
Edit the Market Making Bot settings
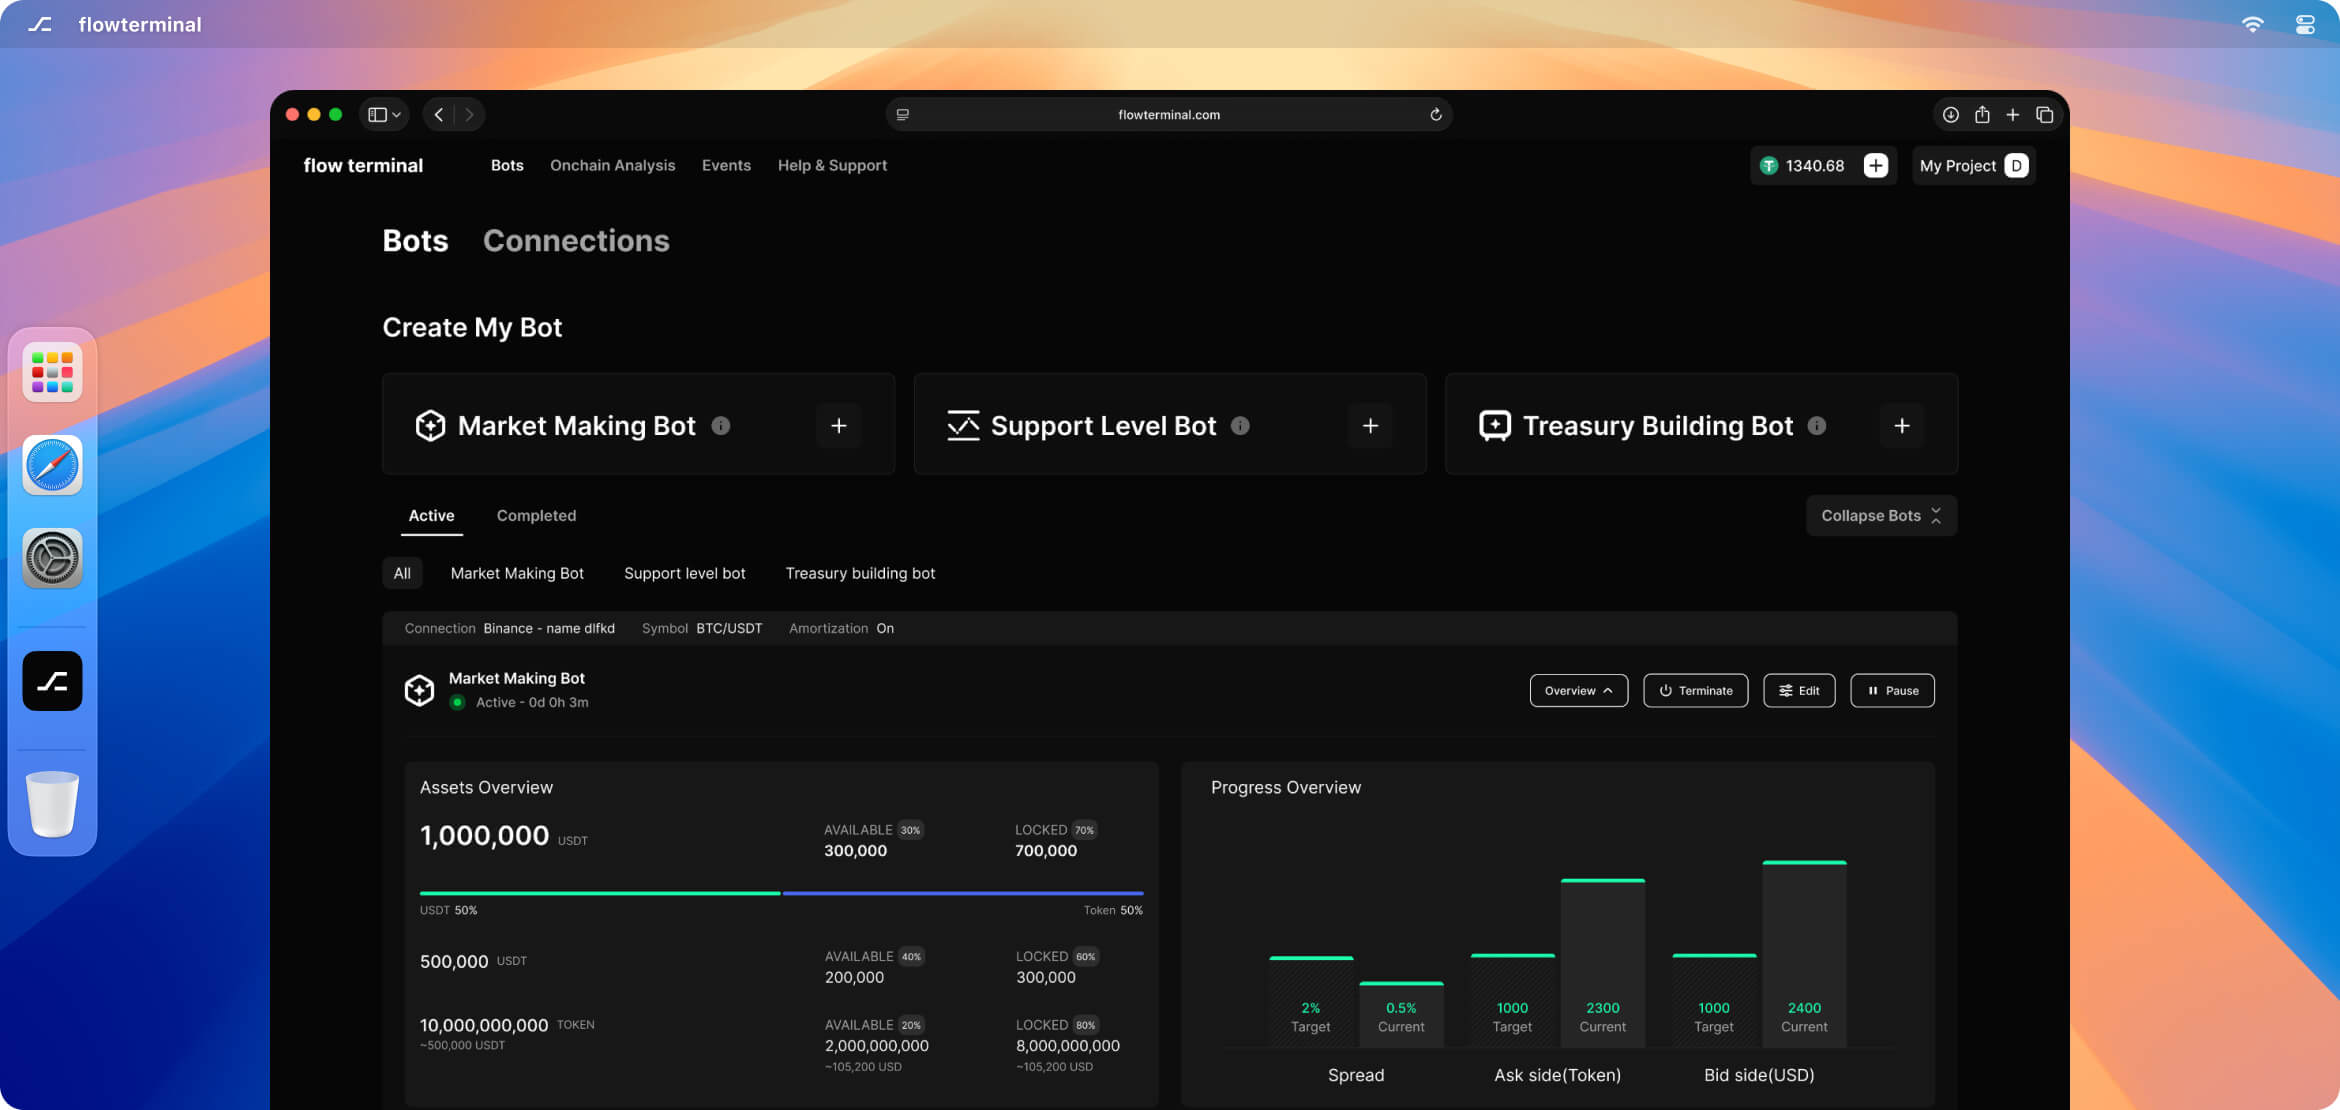(x=1798, y=691)
